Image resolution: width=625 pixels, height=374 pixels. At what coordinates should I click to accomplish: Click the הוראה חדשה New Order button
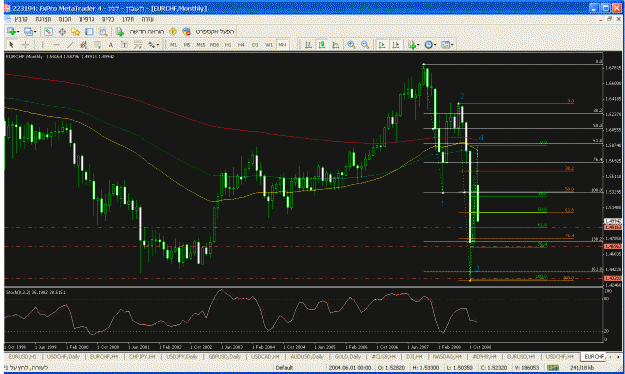(x=140, y=31)
